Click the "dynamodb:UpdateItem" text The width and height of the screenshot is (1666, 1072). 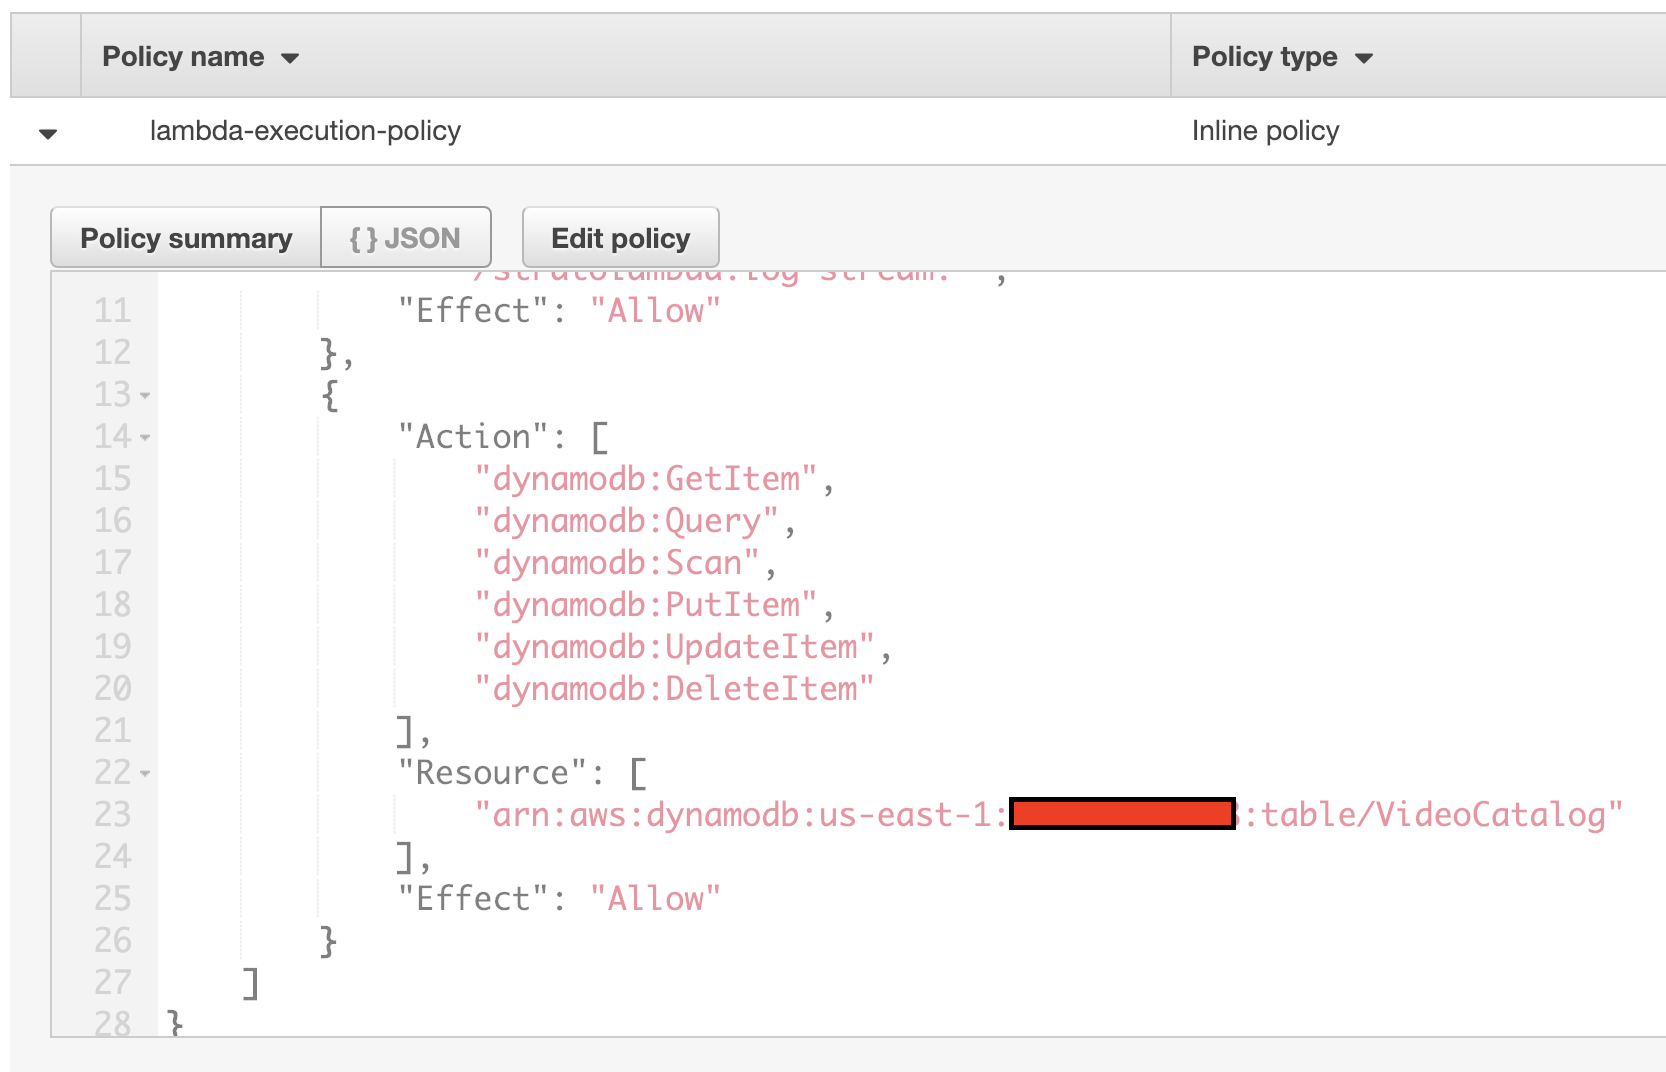click(675, 647)
